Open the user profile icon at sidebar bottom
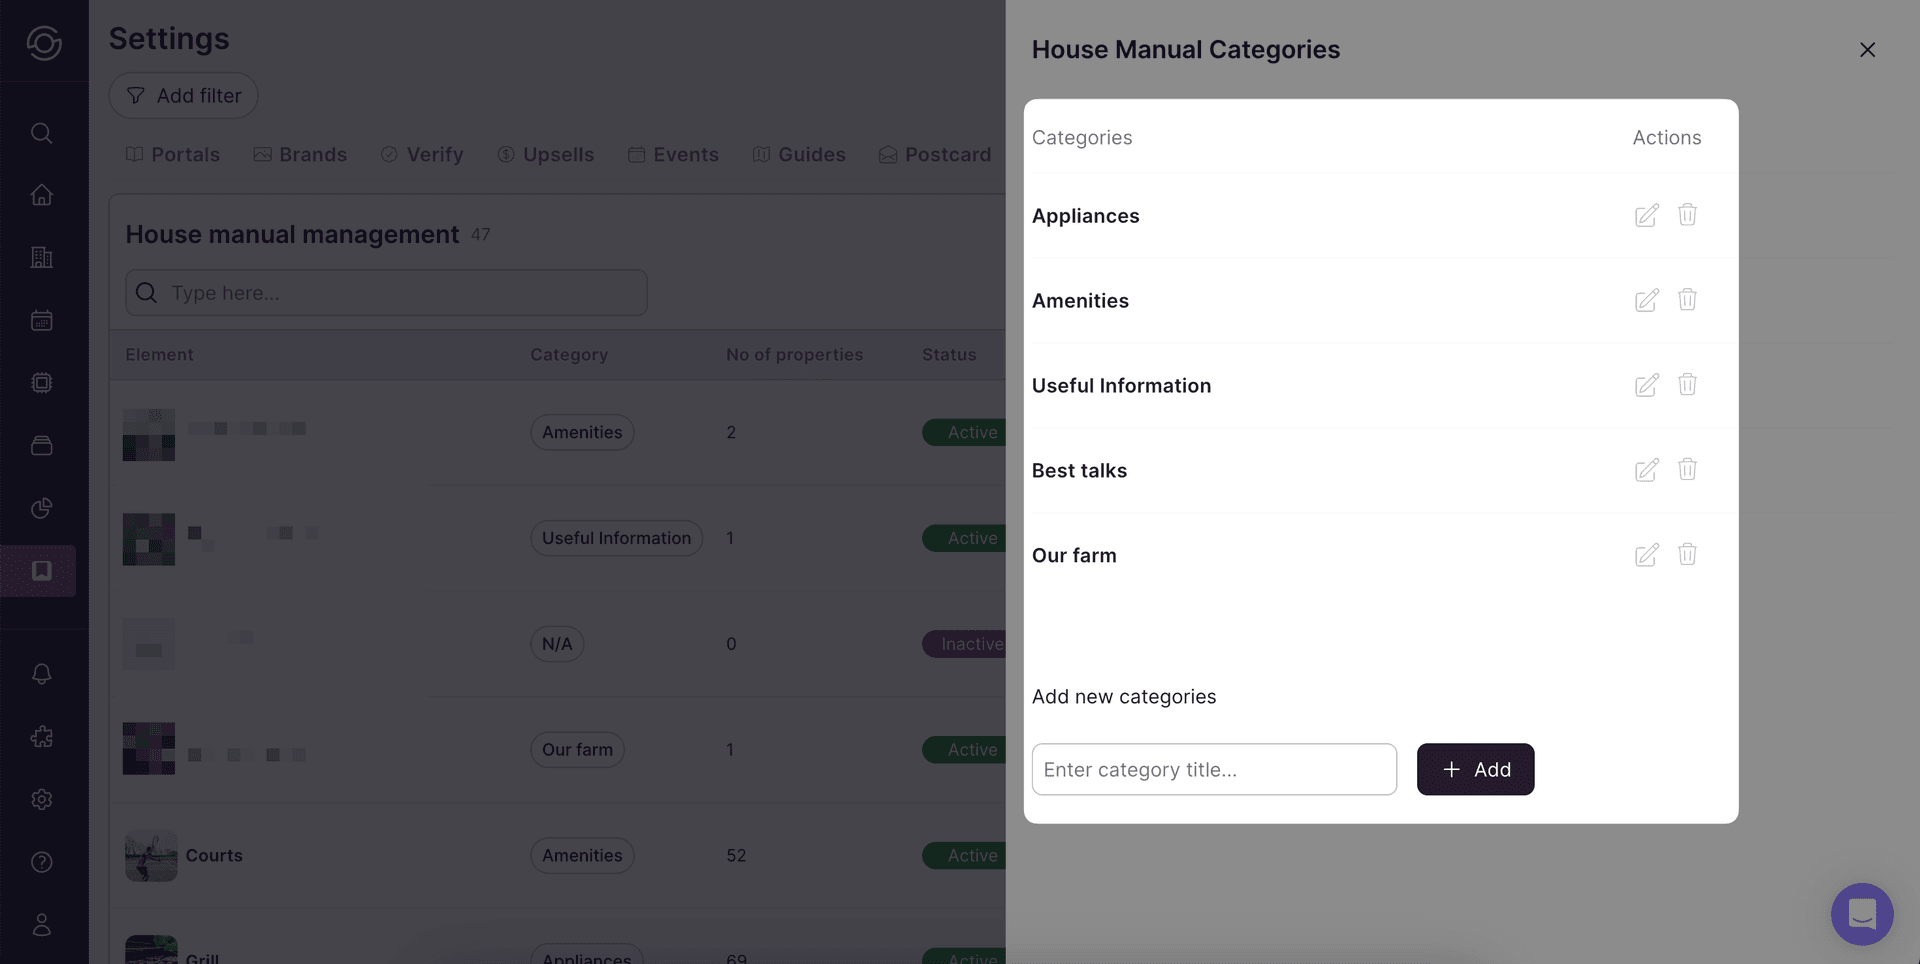Image resolution: width=1920 pixels, height=964 pixels. coord(41,924)
